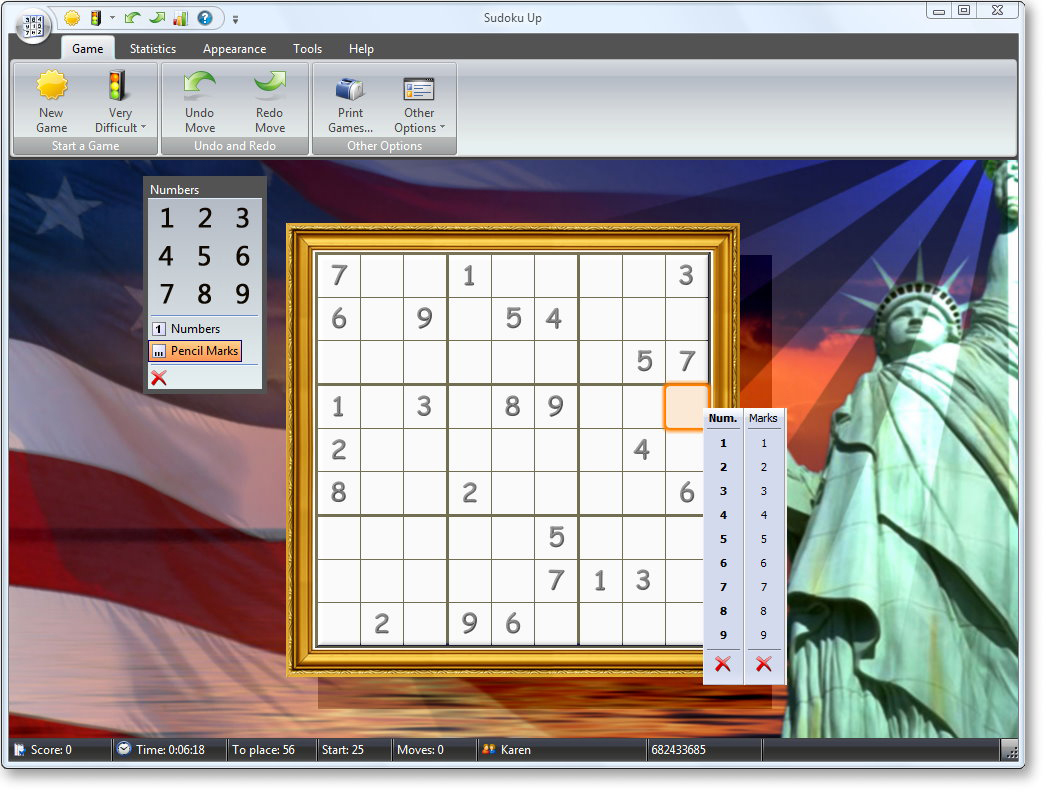Switch to the Statistics ribbon tab
Screen dimensions: 1049x796
click(x=153, y=49)
